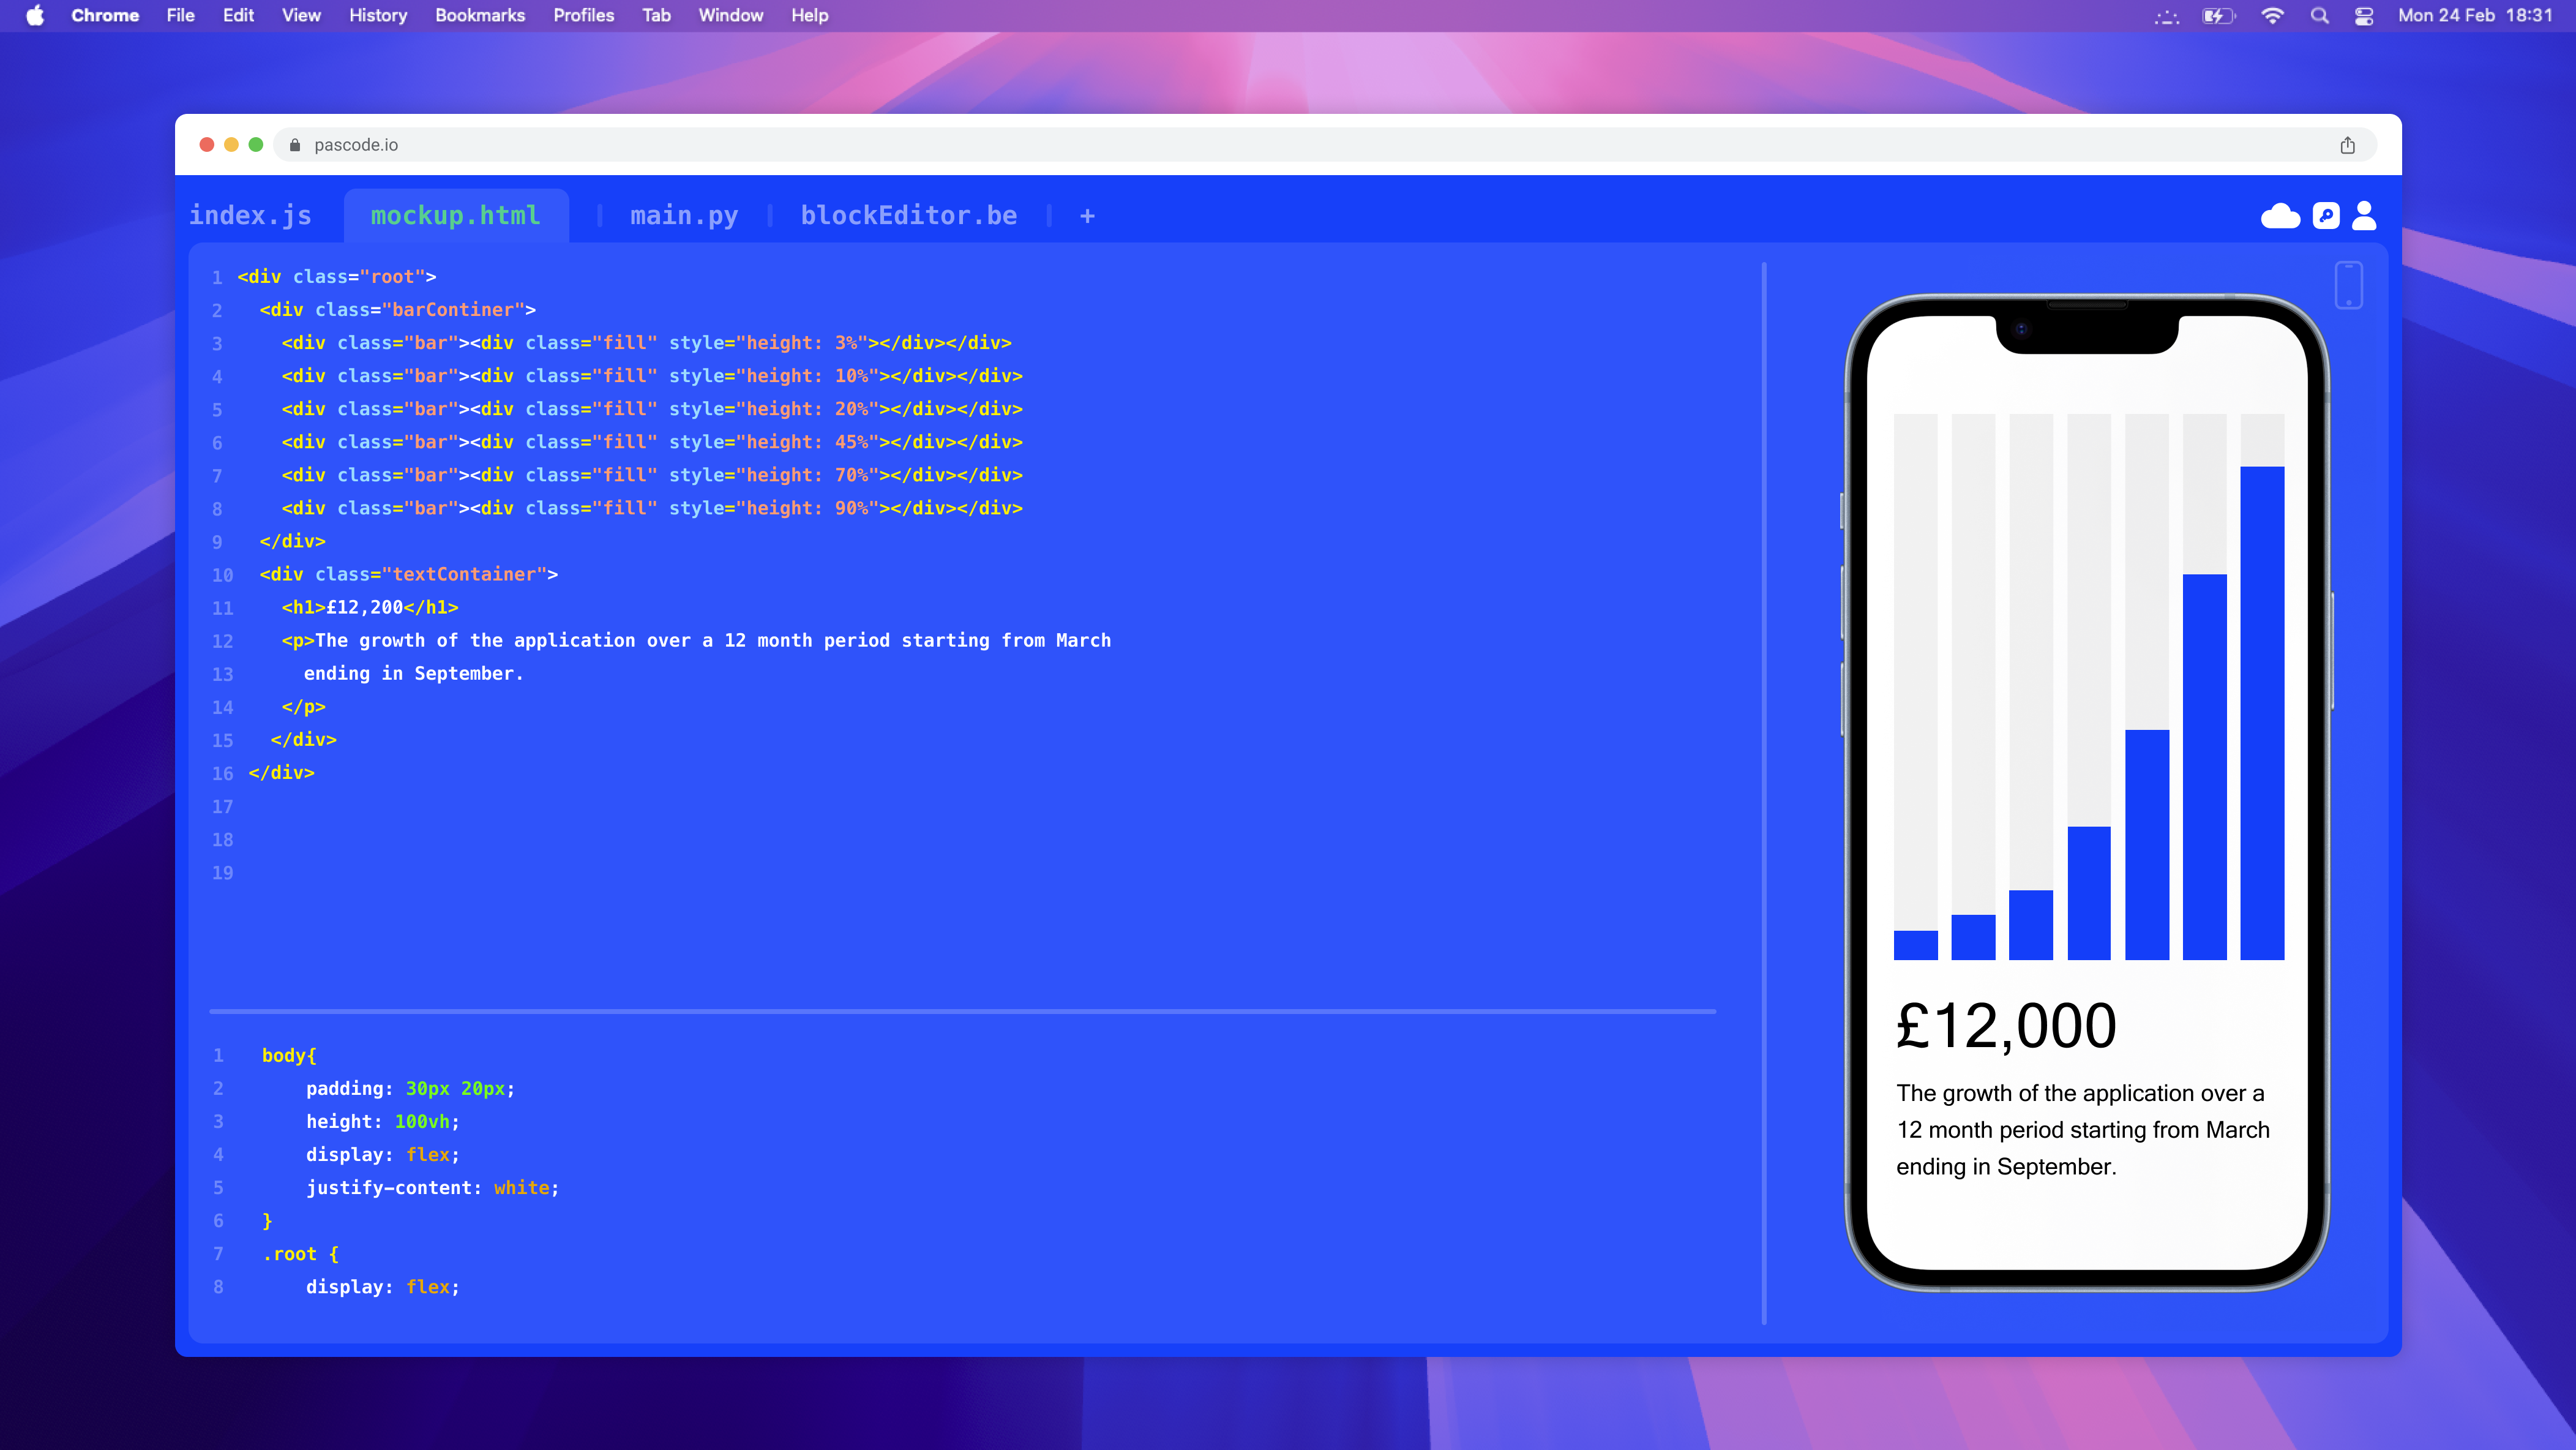Screen dimensions: 2576x1450
Task: Open macOS Control Center icon
Action: (x=2364, y=16)
